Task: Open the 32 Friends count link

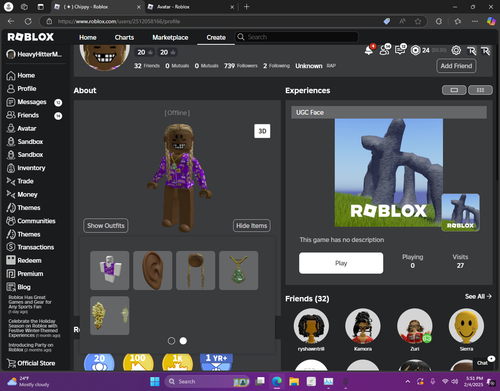Action: [x=147, y=66]
